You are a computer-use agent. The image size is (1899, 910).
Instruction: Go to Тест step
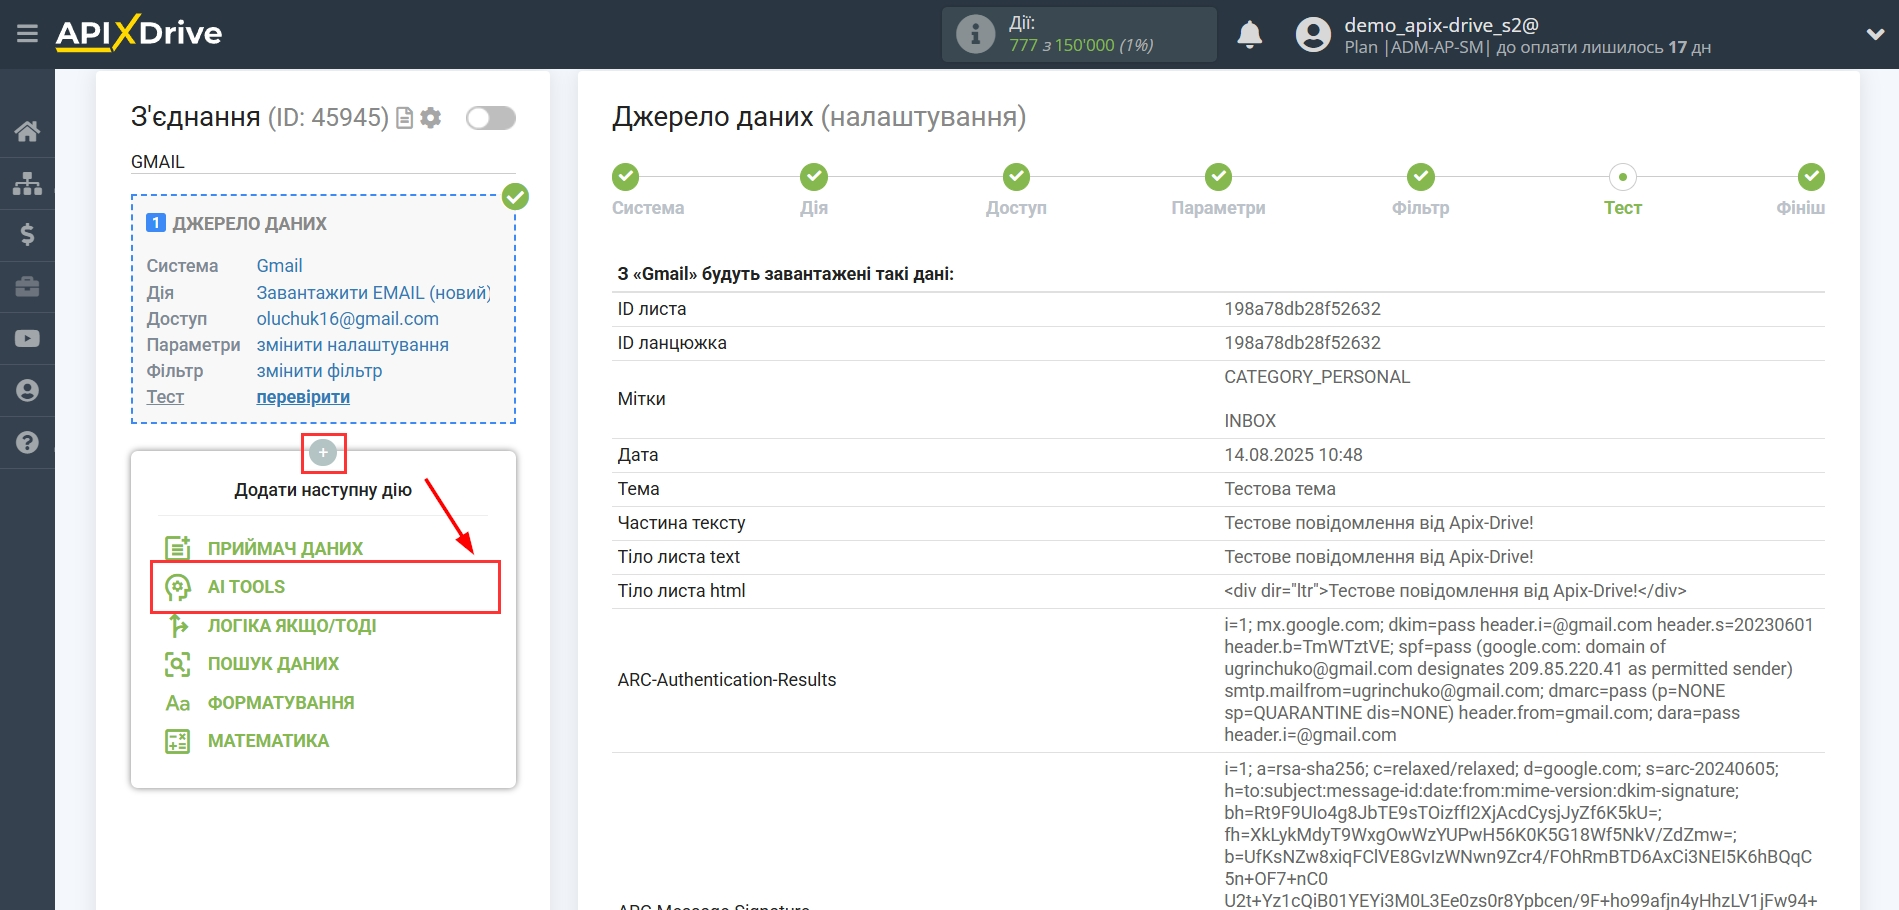pos(1622,177)
